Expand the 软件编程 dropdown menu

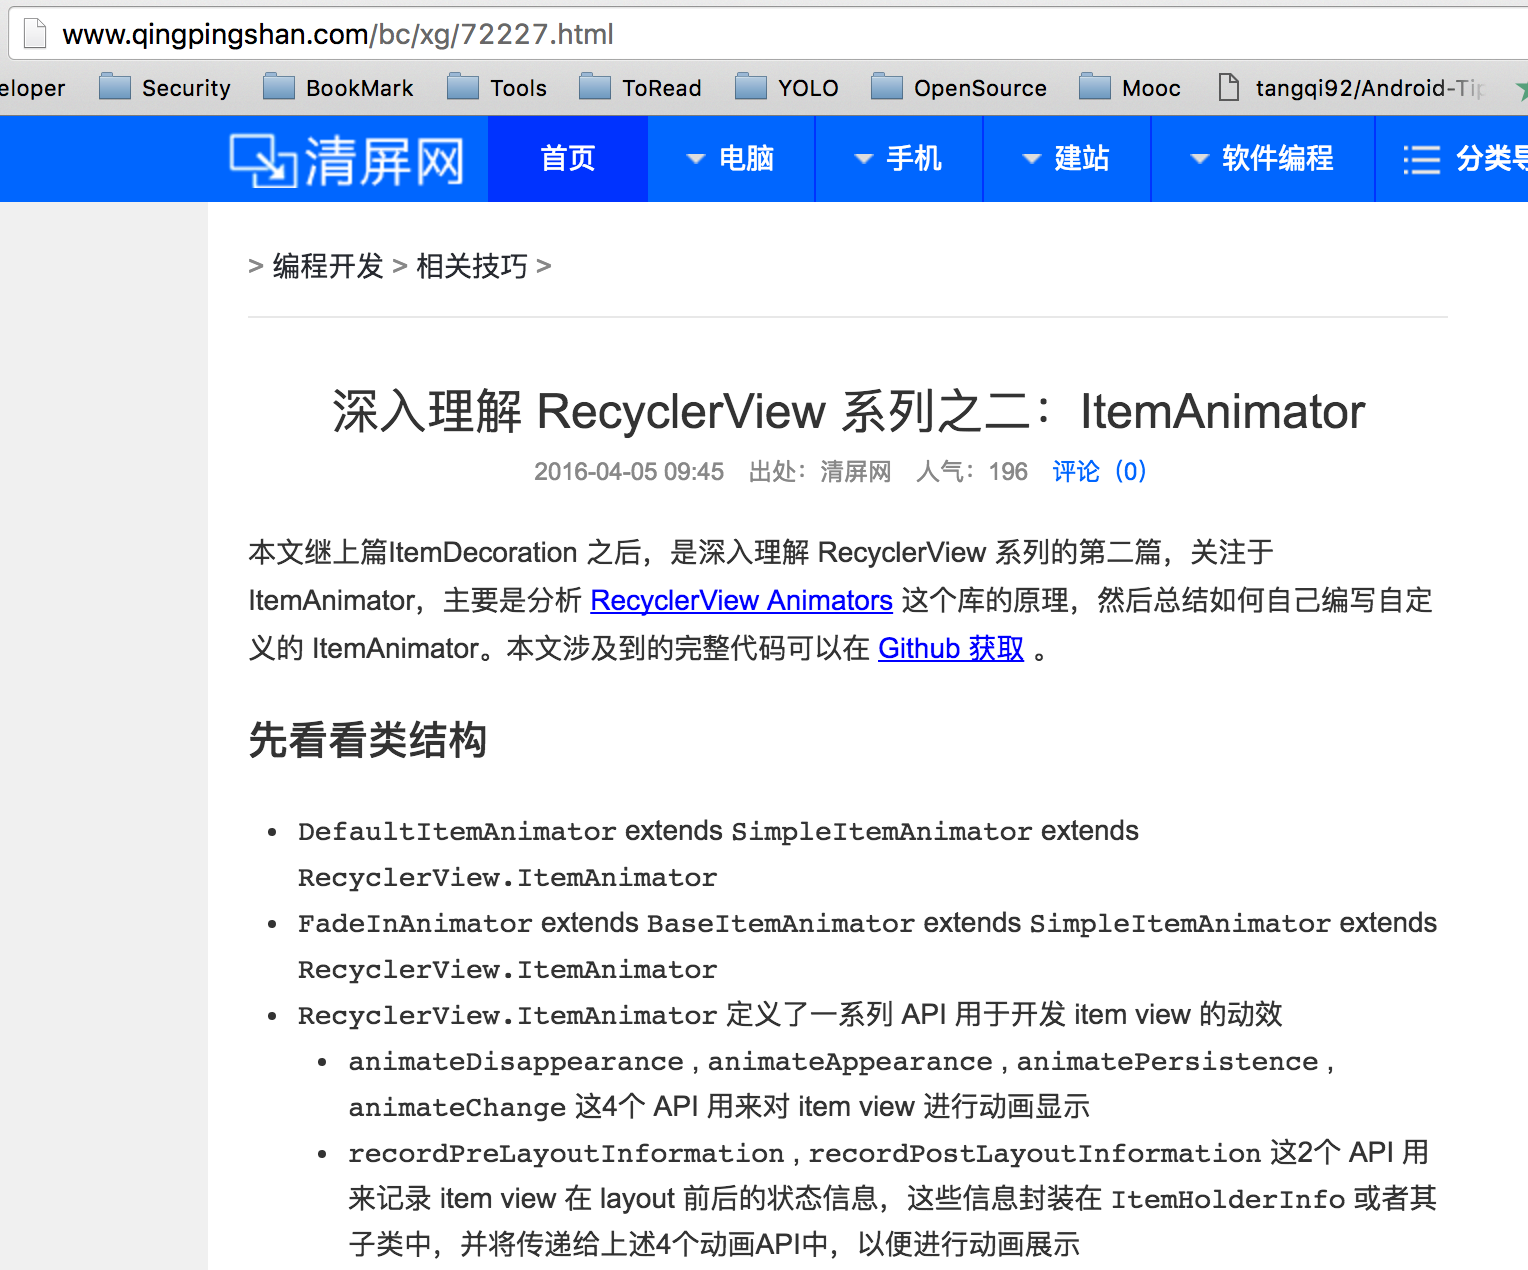tap(1263, 159)
